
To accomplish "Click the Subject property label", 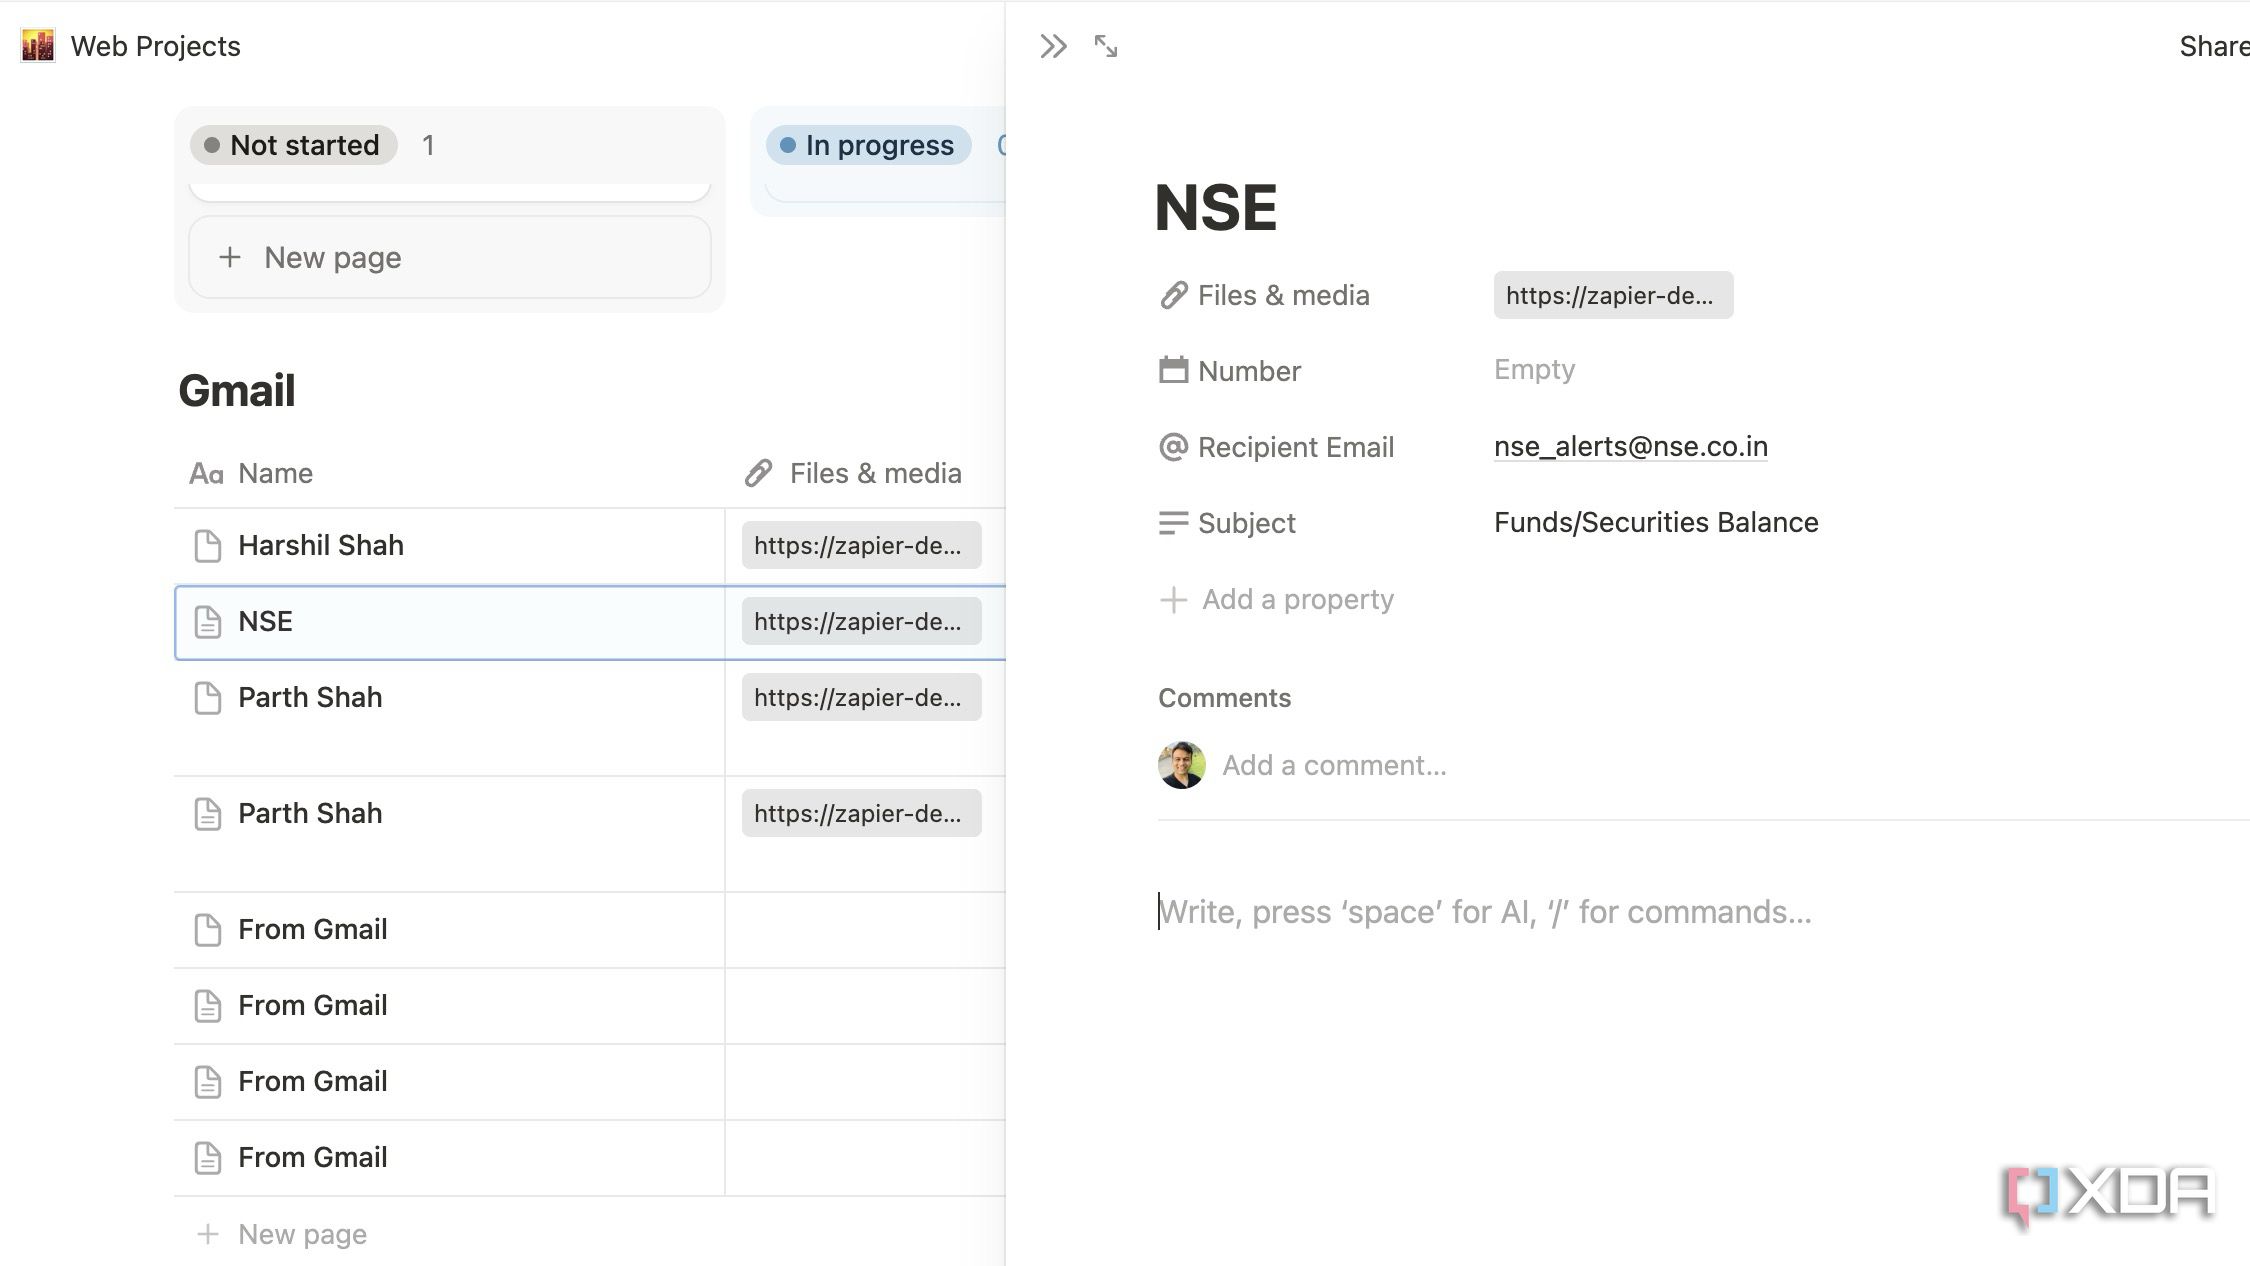I will [1246, 523].
